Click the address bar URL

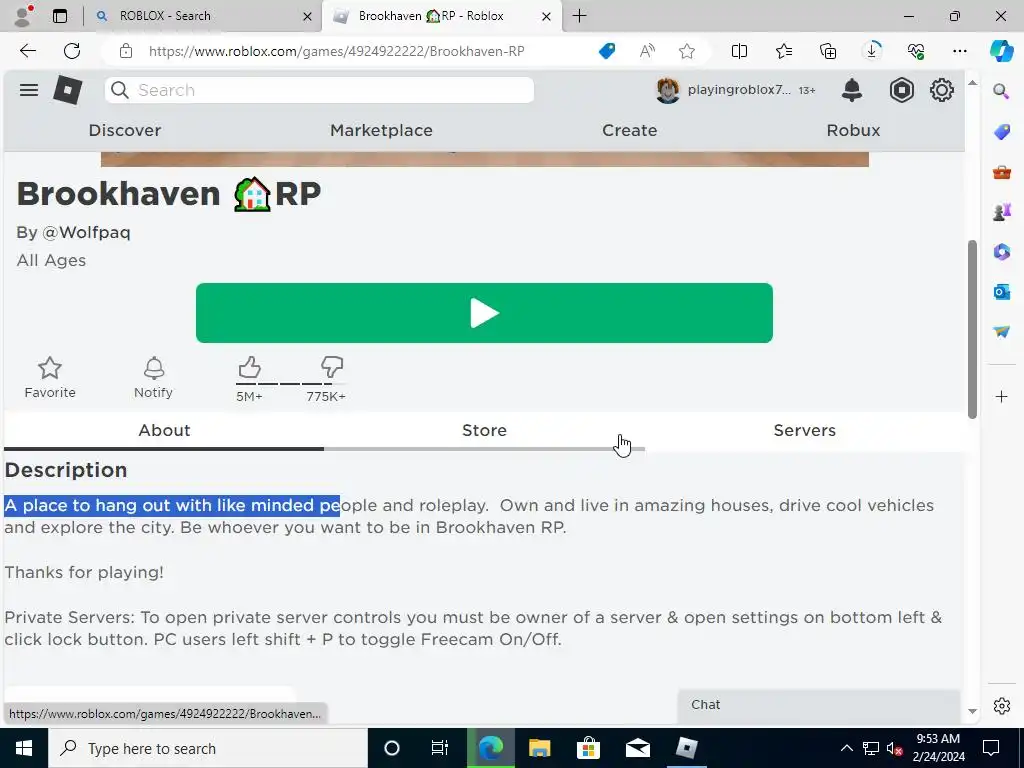336,51
